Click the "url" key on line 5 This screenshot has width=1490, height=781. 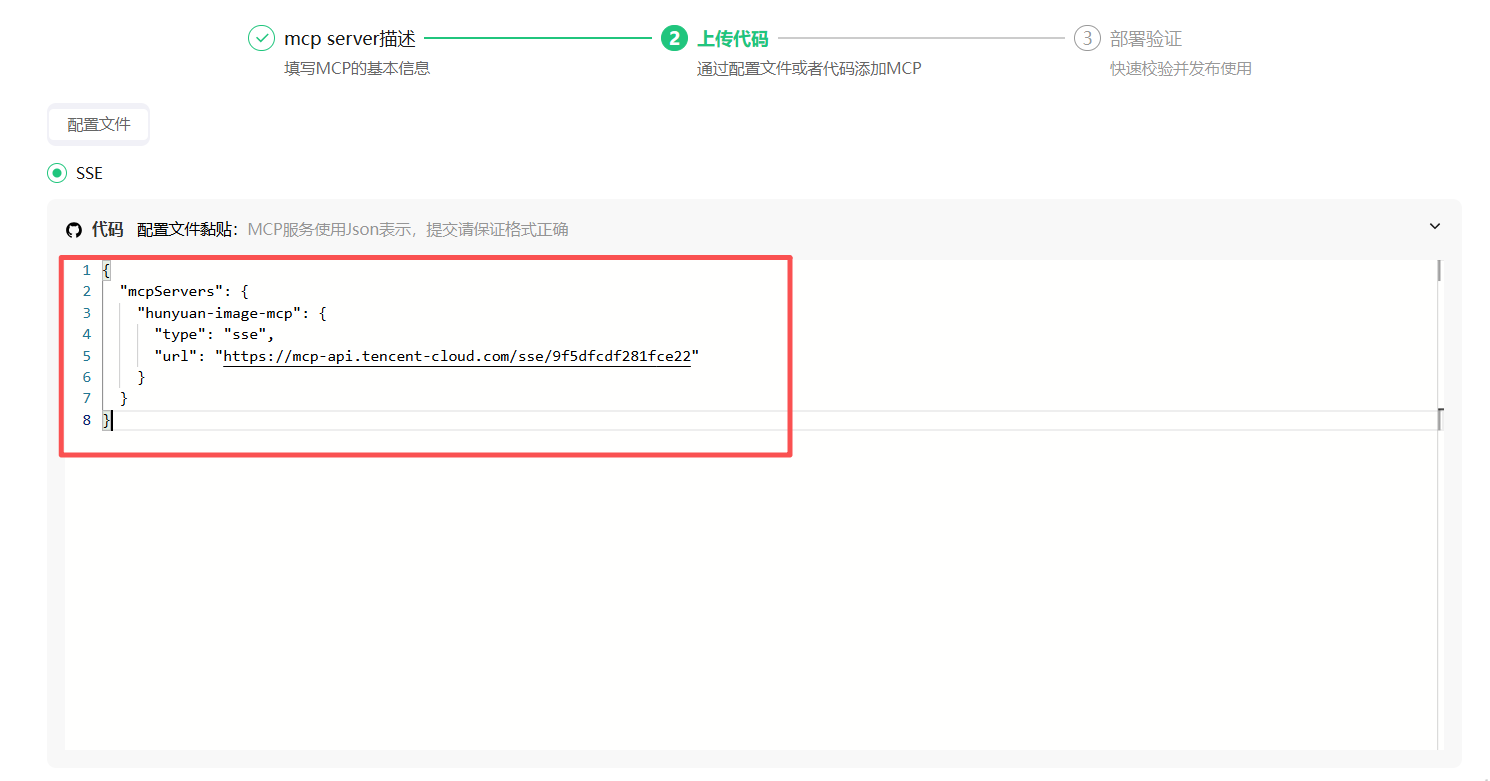pos(176,356)
